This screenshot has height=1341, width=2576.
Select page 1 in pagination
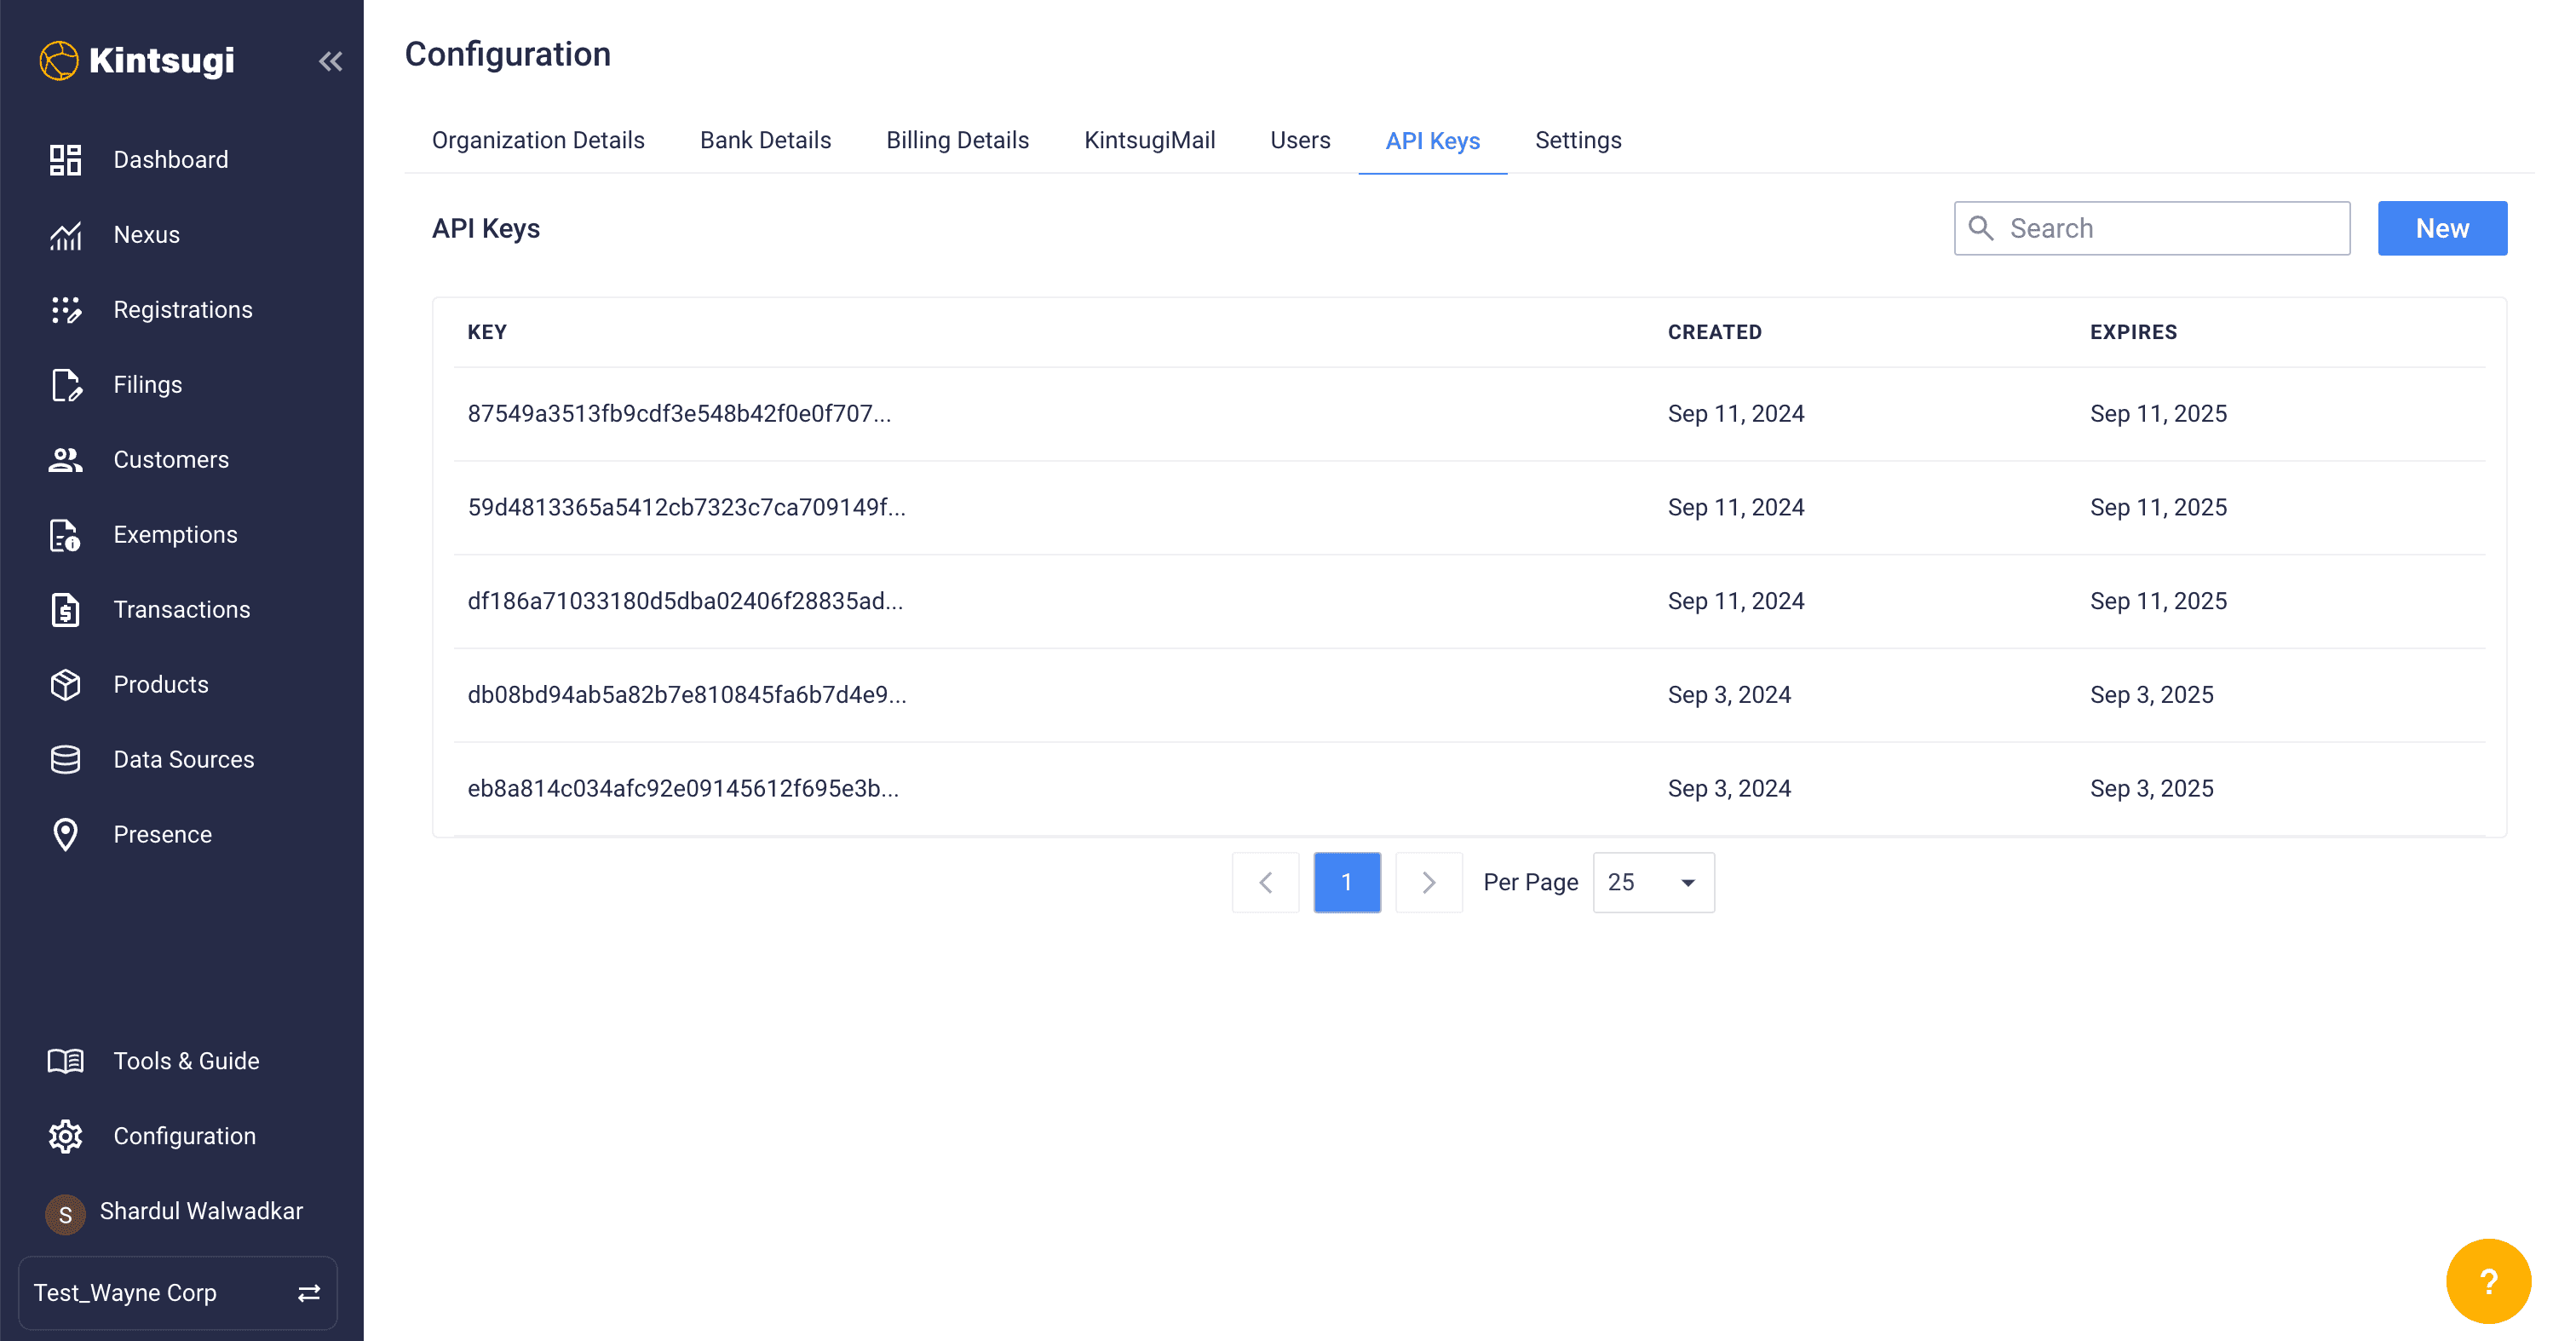tap(1346, 882)
